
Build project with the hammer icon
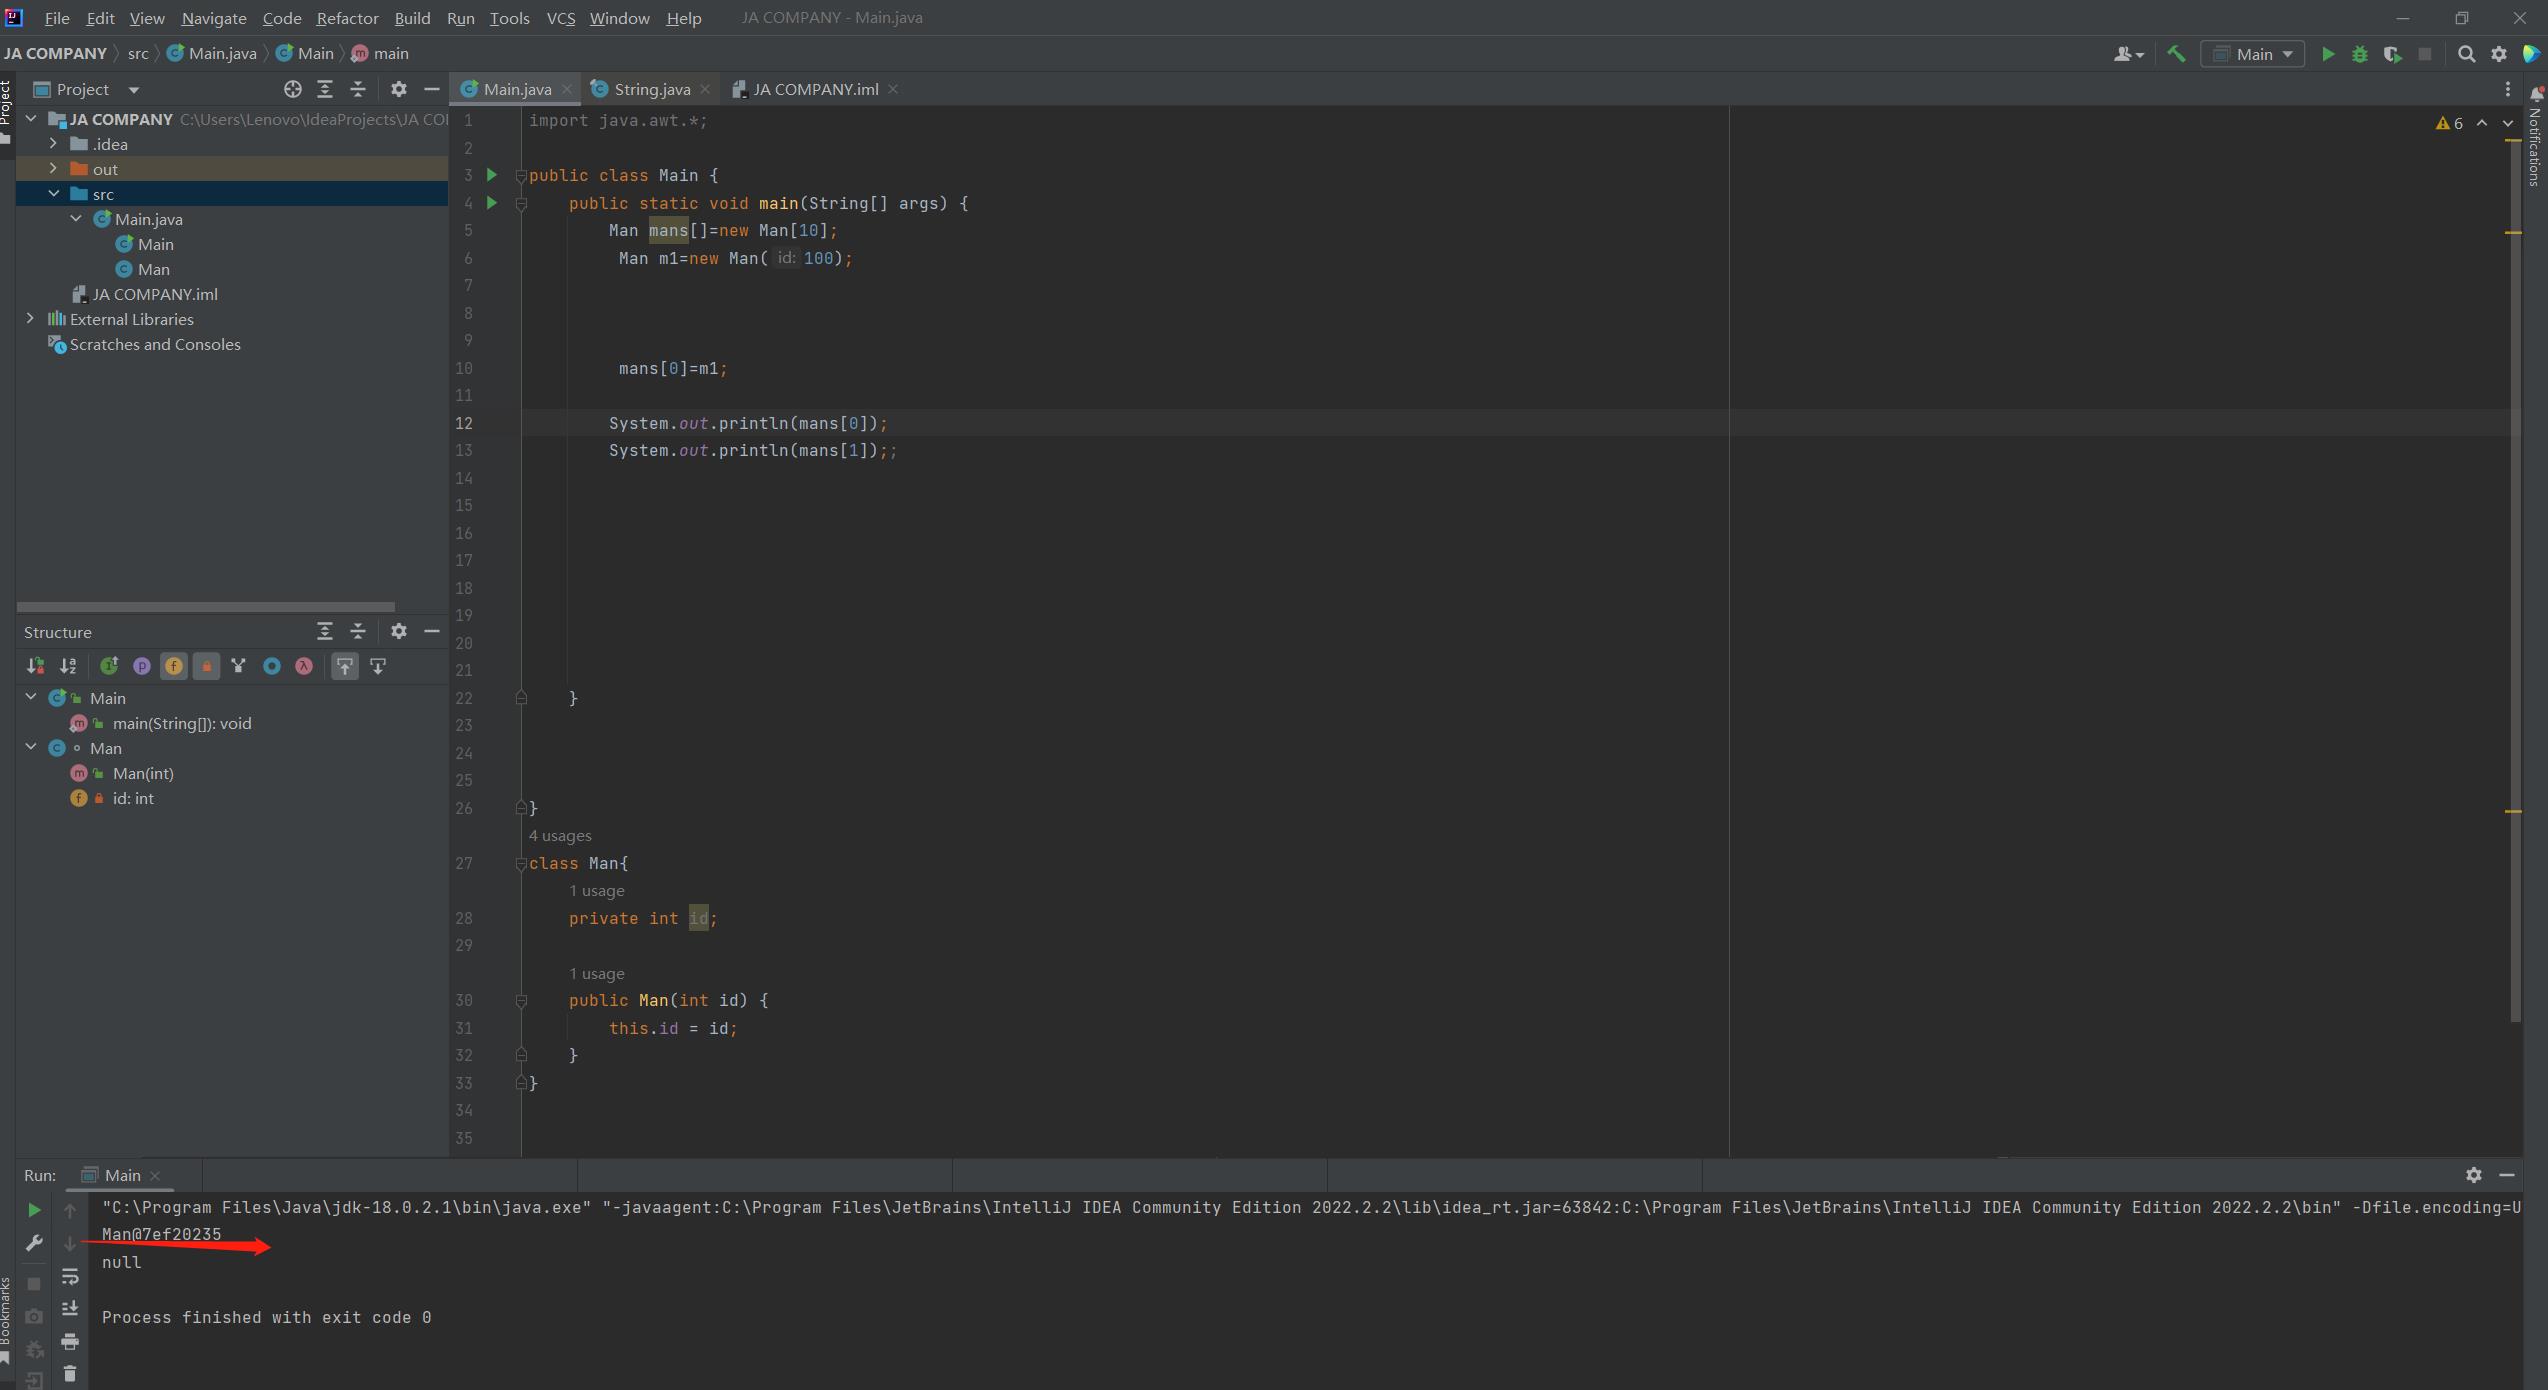click(2176, 54)
